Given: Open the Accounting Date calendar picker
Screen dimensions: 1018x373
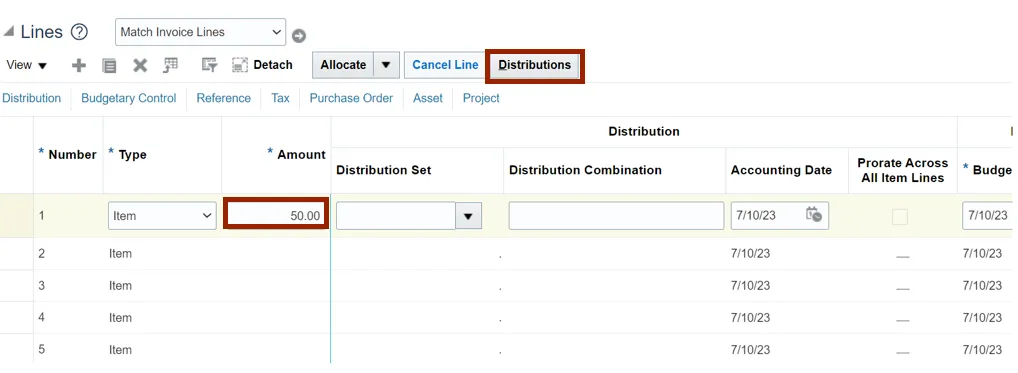Looking at the screenshot, I should point(813,215).
